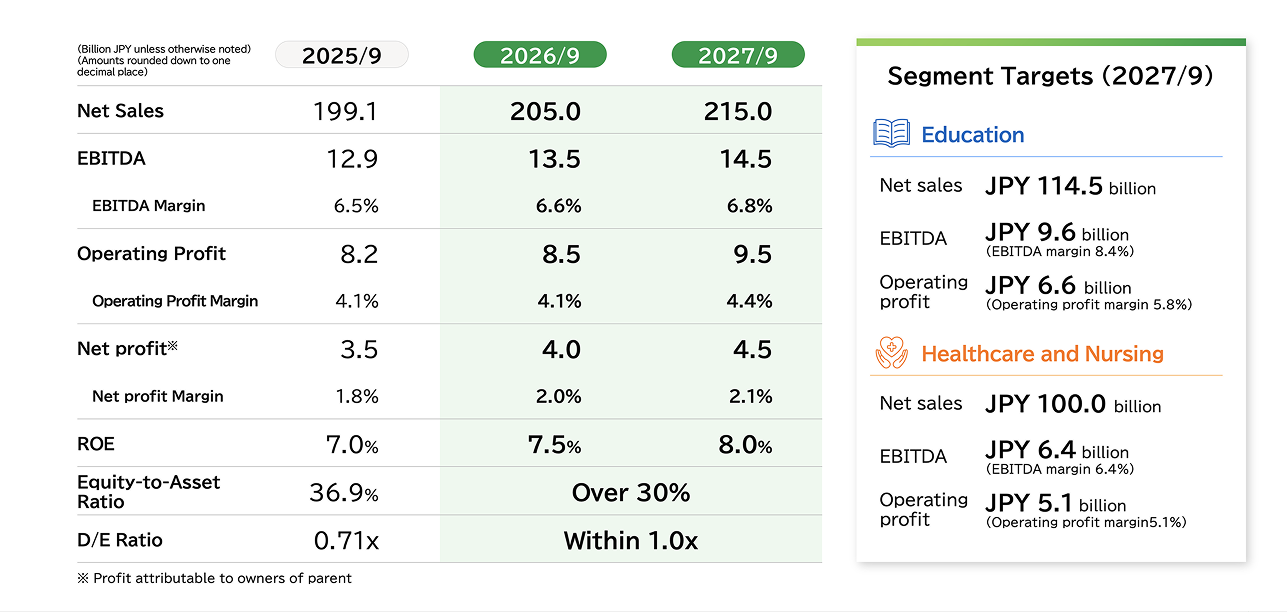Click the Net profit Margin row label

point(157,397)
